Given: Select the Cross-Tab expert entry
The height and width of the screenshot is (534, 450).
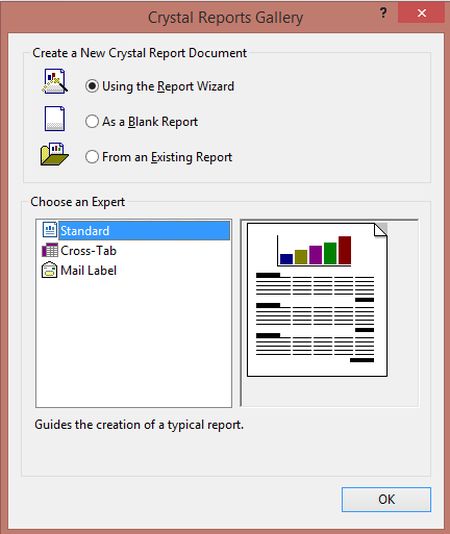Looking at the screenshot, I should 88,251.
